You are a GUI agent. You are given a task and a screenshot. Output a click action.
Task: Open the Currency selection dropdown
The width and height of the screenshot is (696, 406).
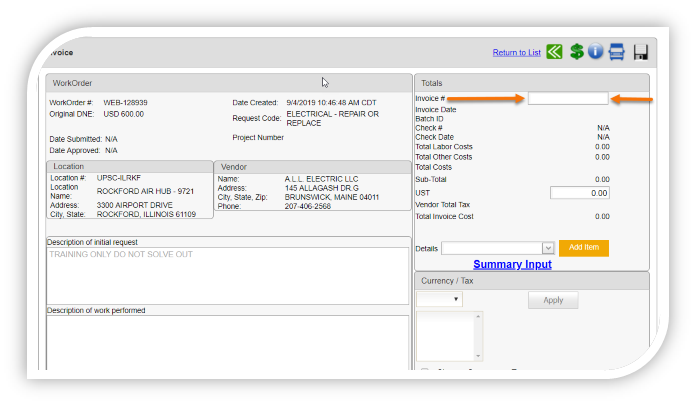tap(440, 300)
